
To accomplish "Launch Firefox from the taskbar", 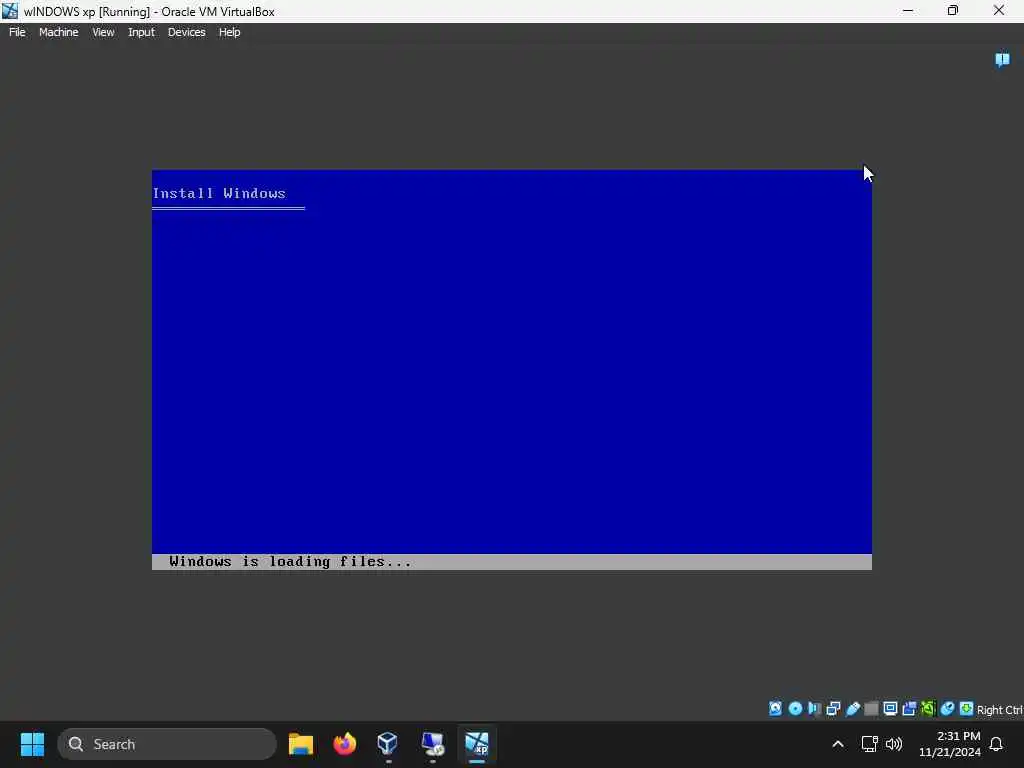I will pyautogui.click(x=344, y=744).
